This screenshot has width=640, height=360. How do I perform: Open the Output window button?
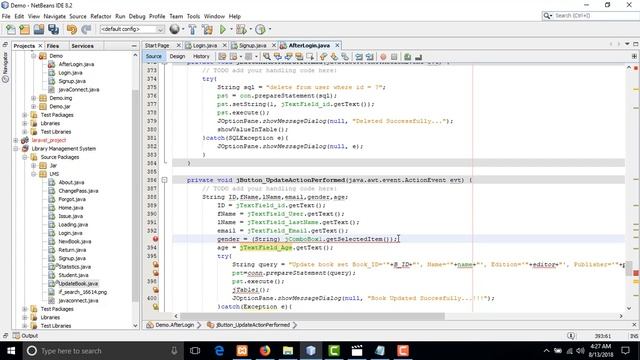25,336
